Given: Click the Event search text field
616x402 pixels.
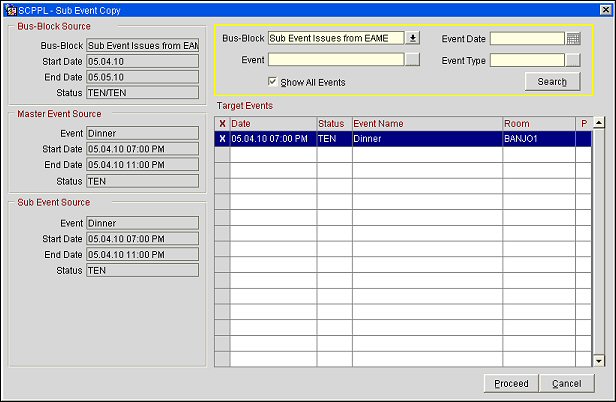Looking at the screenshot, I should pyautogui.click(x=335, y=60).
